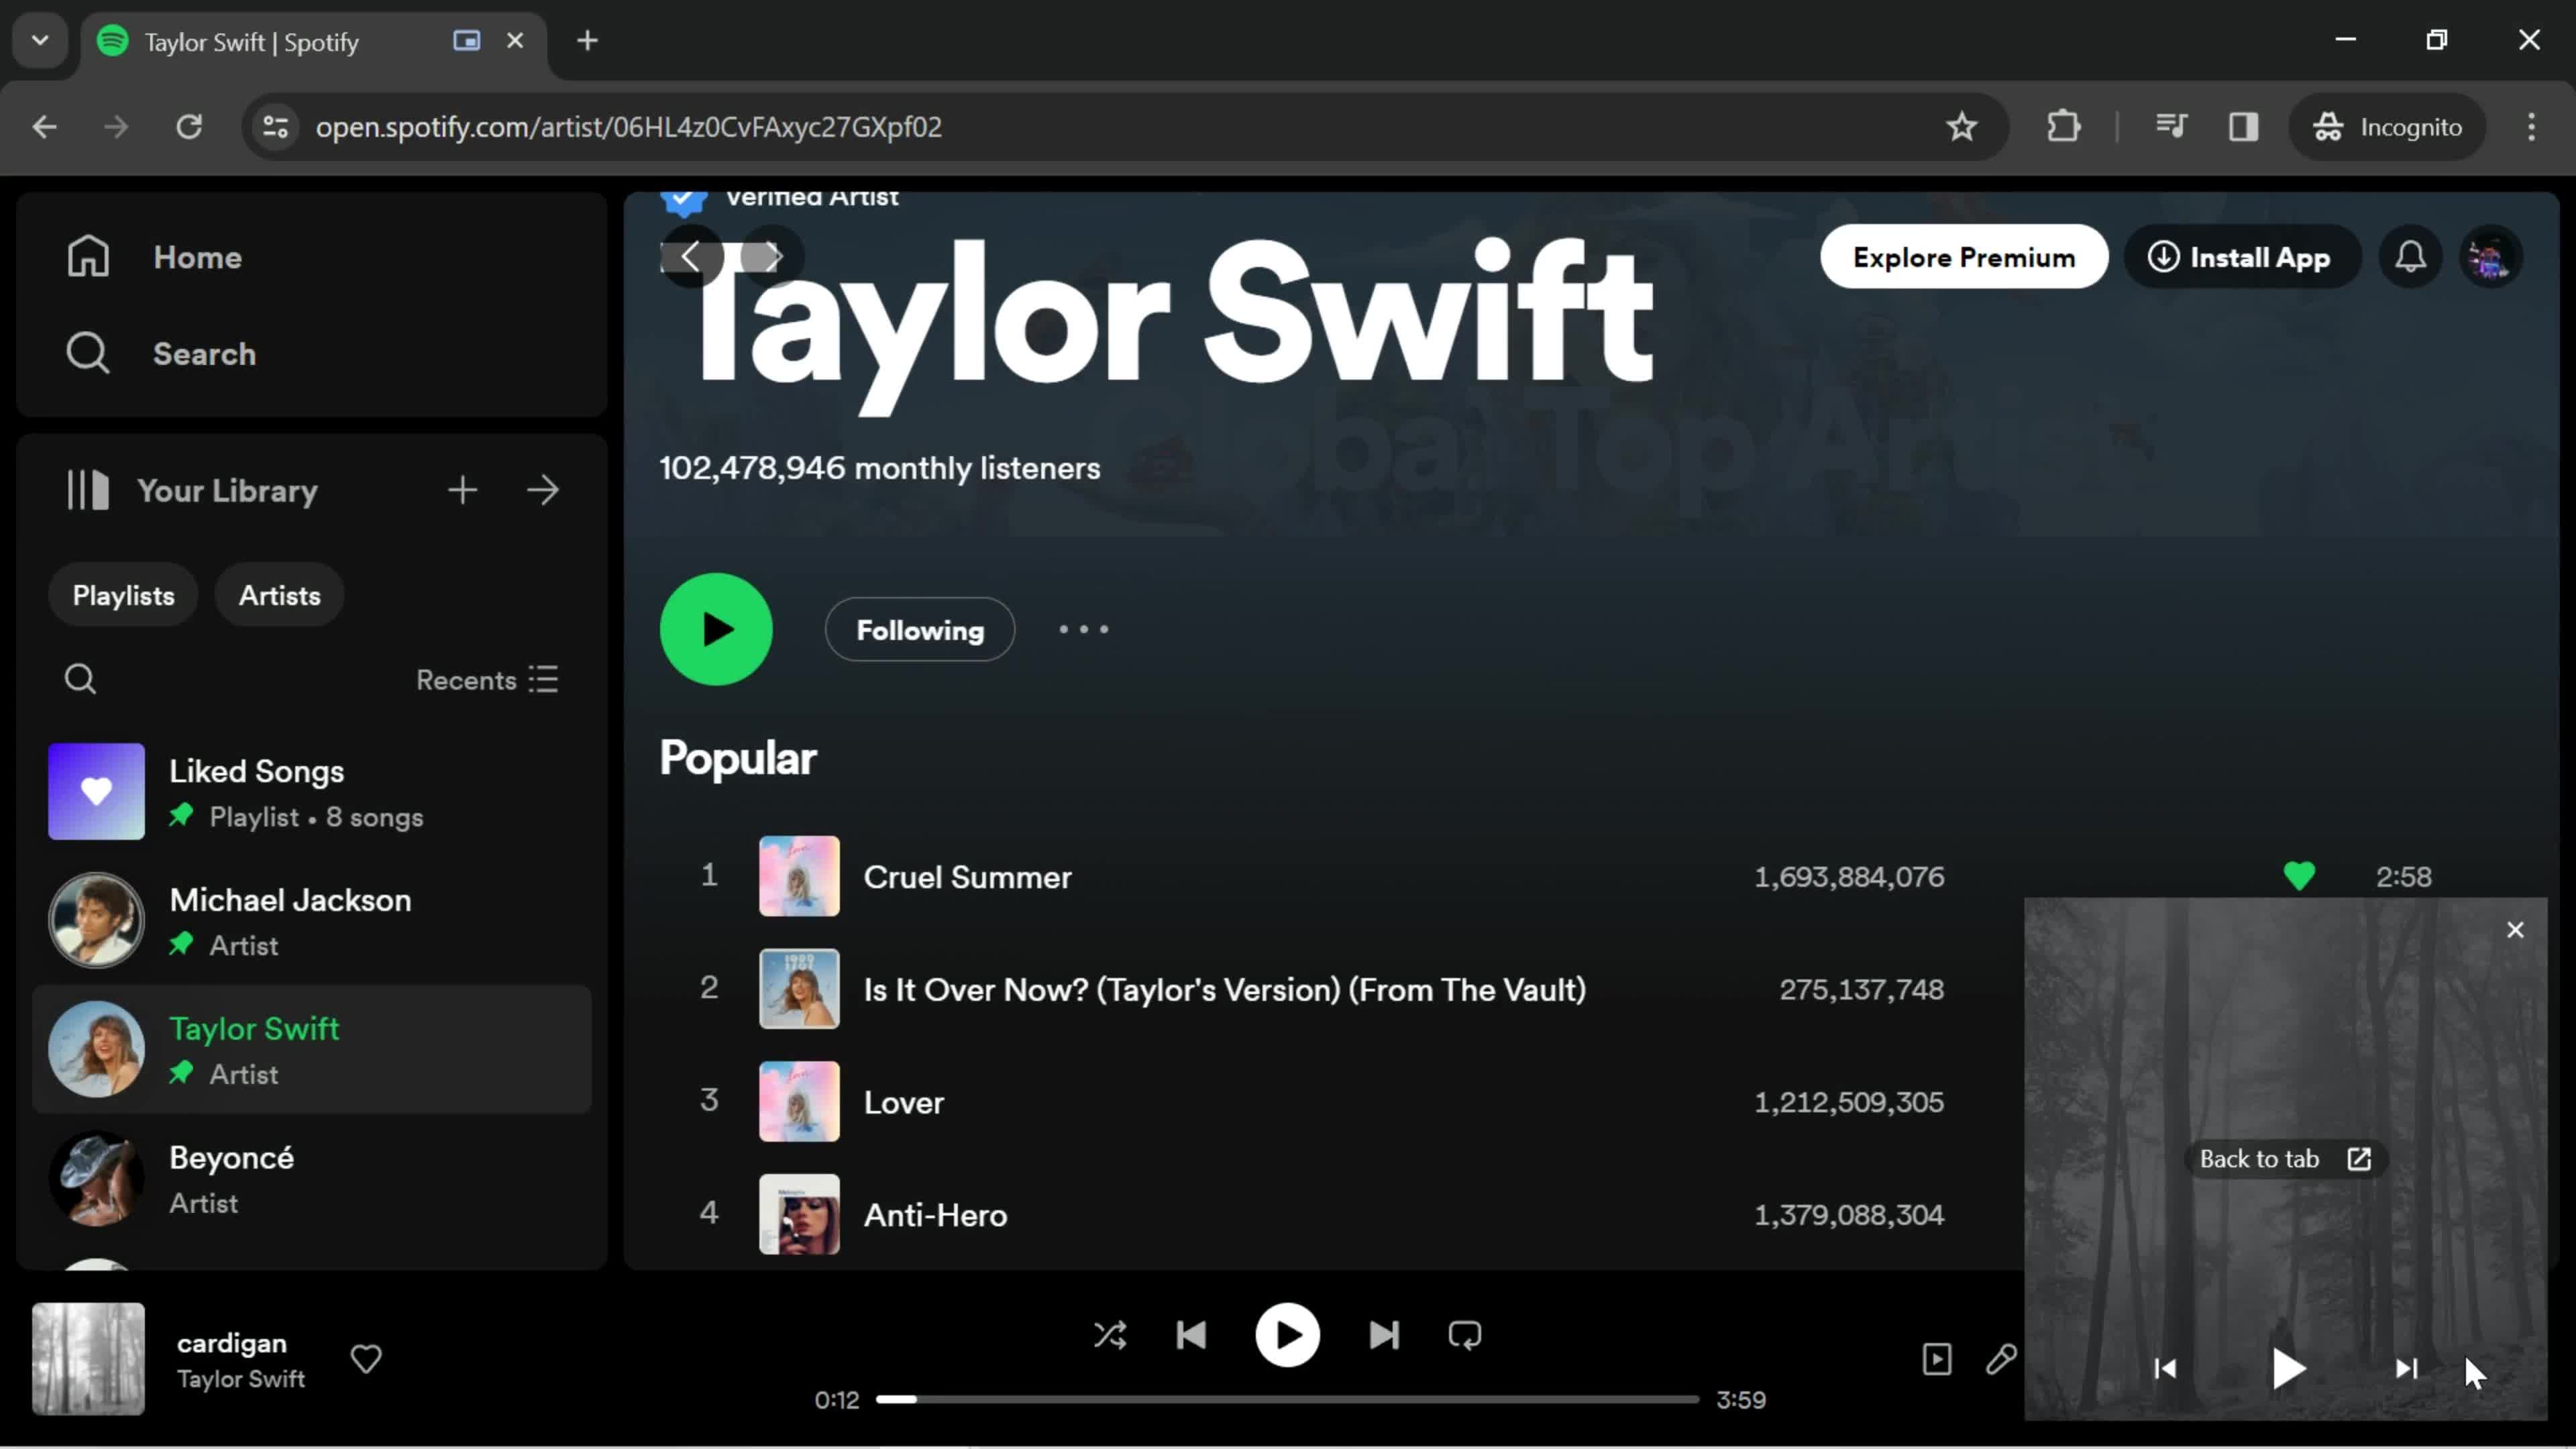Open the browser media controls
2576x1449 pixels.
(2171, 127)
